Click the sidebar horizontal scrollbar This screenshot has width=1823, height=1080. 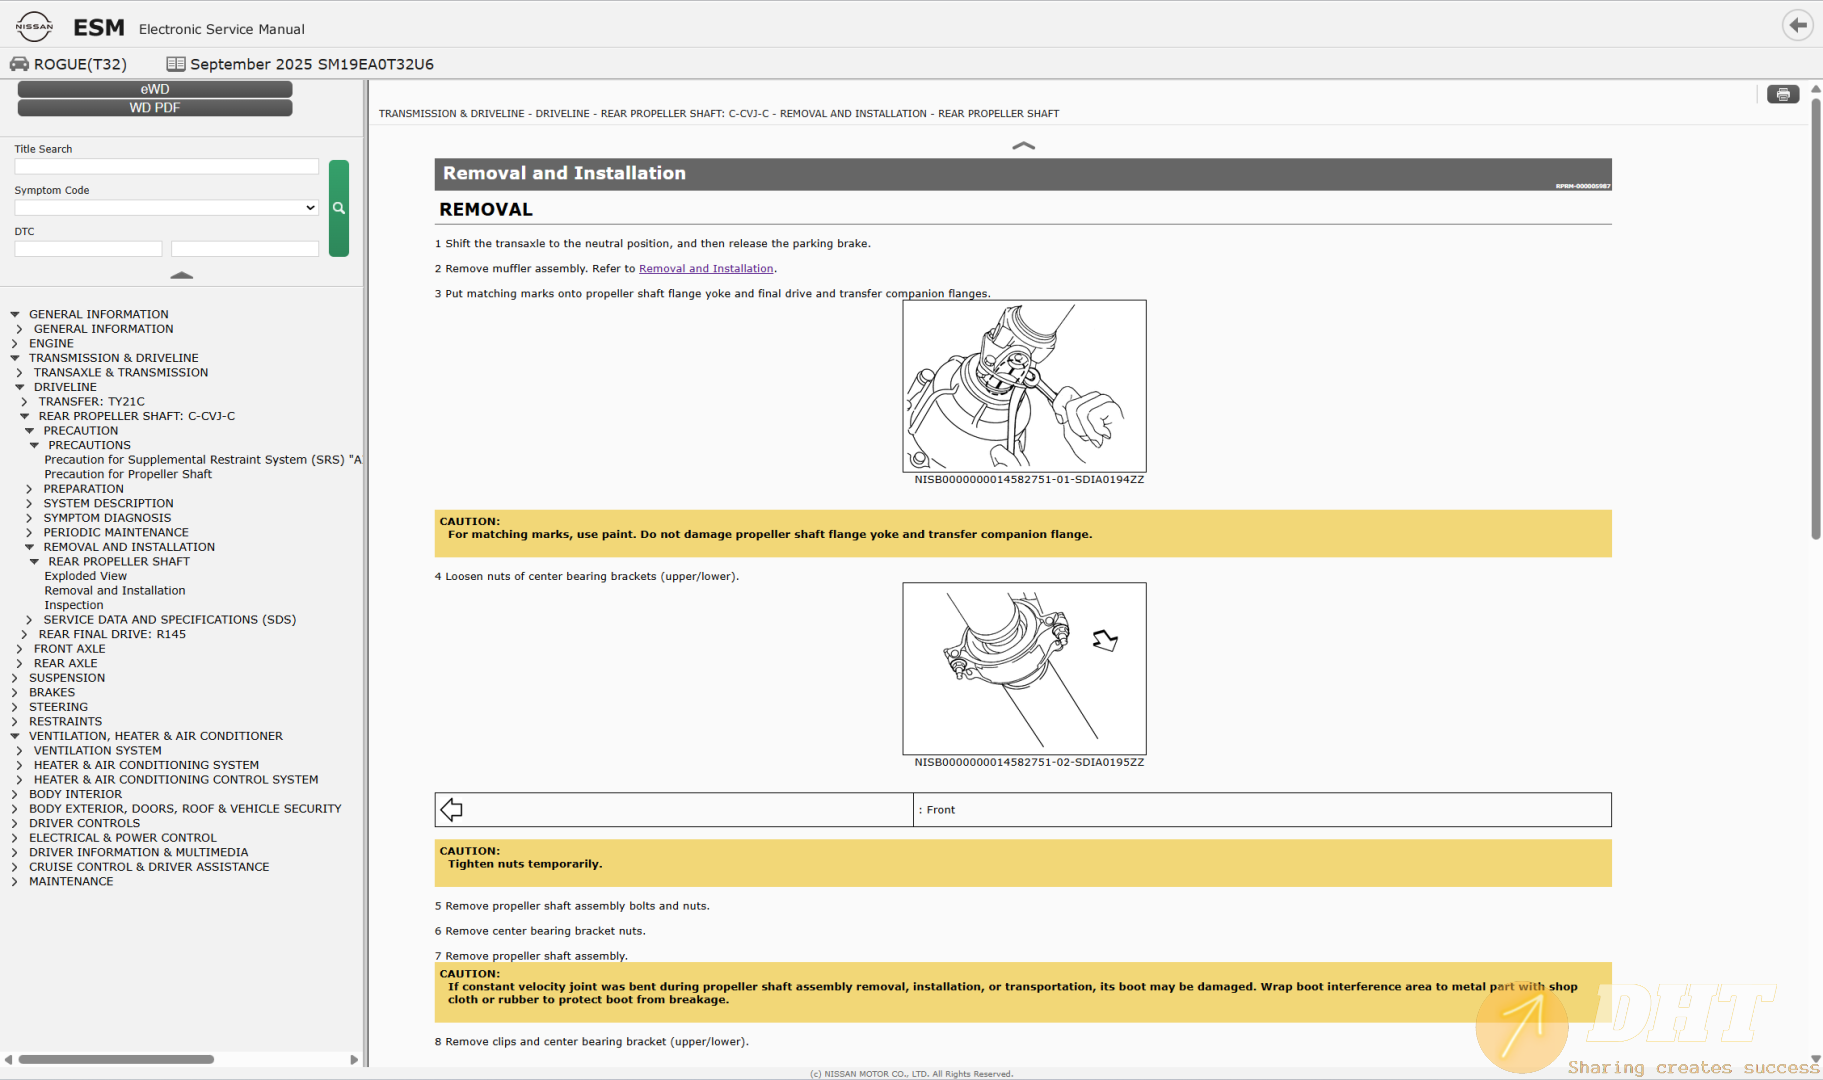(116, 1059)
